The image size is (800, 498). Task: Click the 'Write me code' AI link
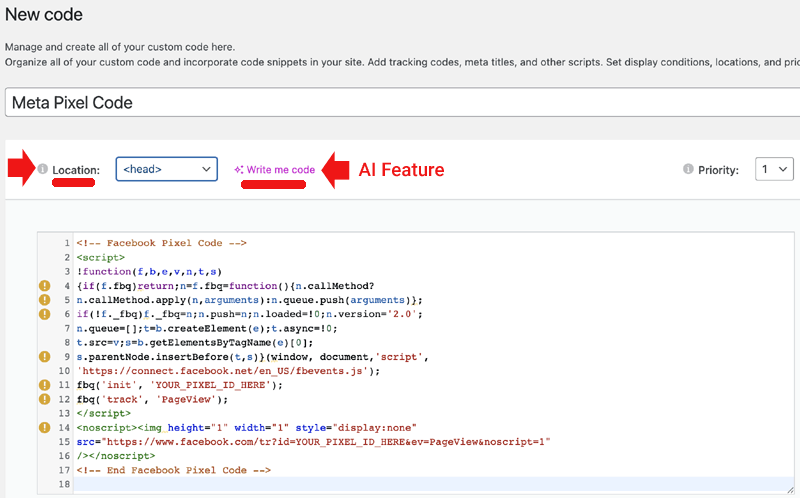click(x=275, y=170)
